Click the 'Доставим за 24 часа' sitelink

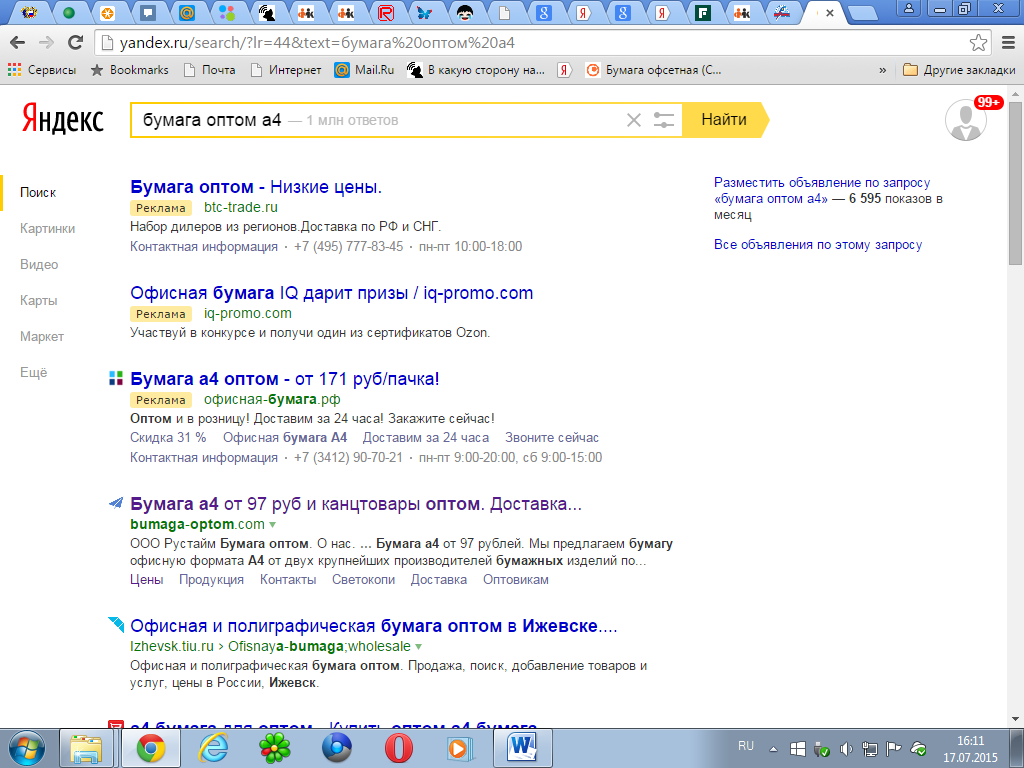[x=426, y=438]
